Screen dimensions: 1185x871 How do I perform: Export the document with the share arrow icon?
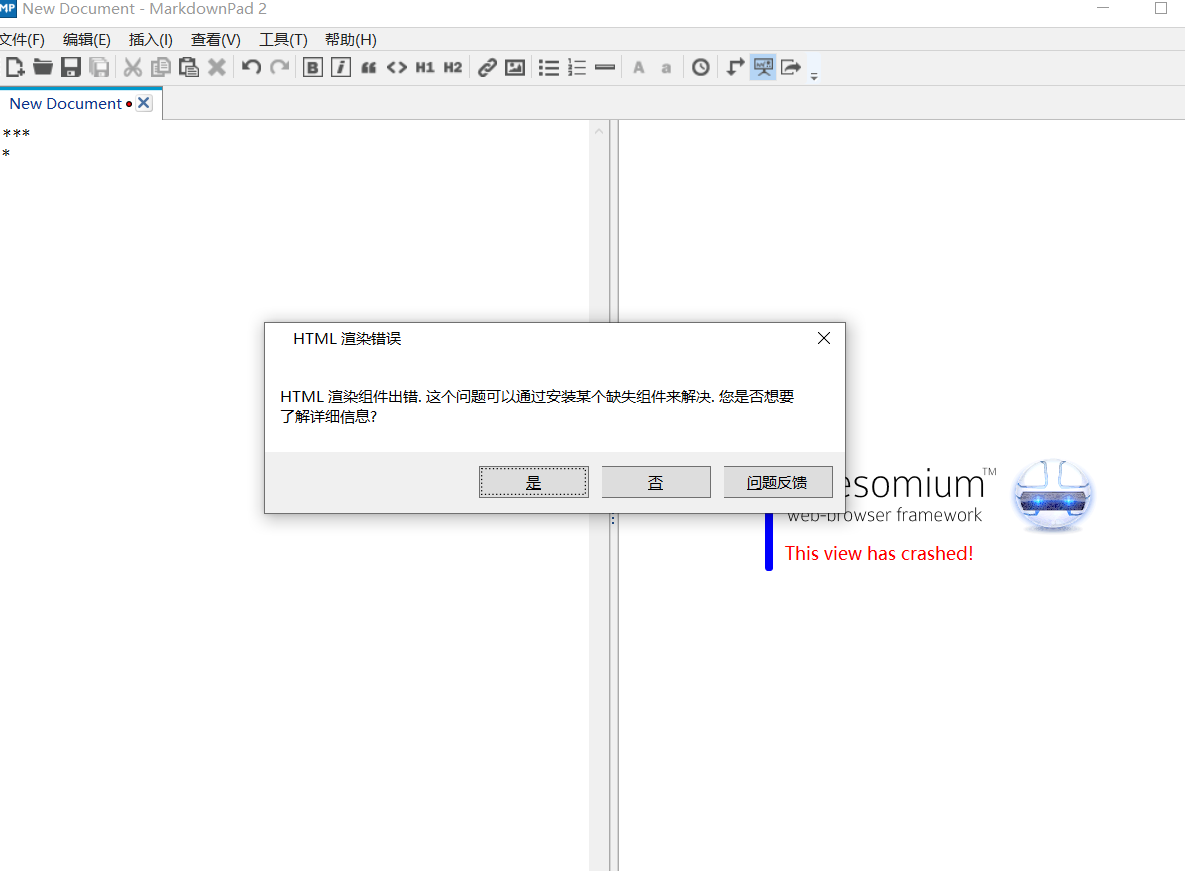click(790, 67)
